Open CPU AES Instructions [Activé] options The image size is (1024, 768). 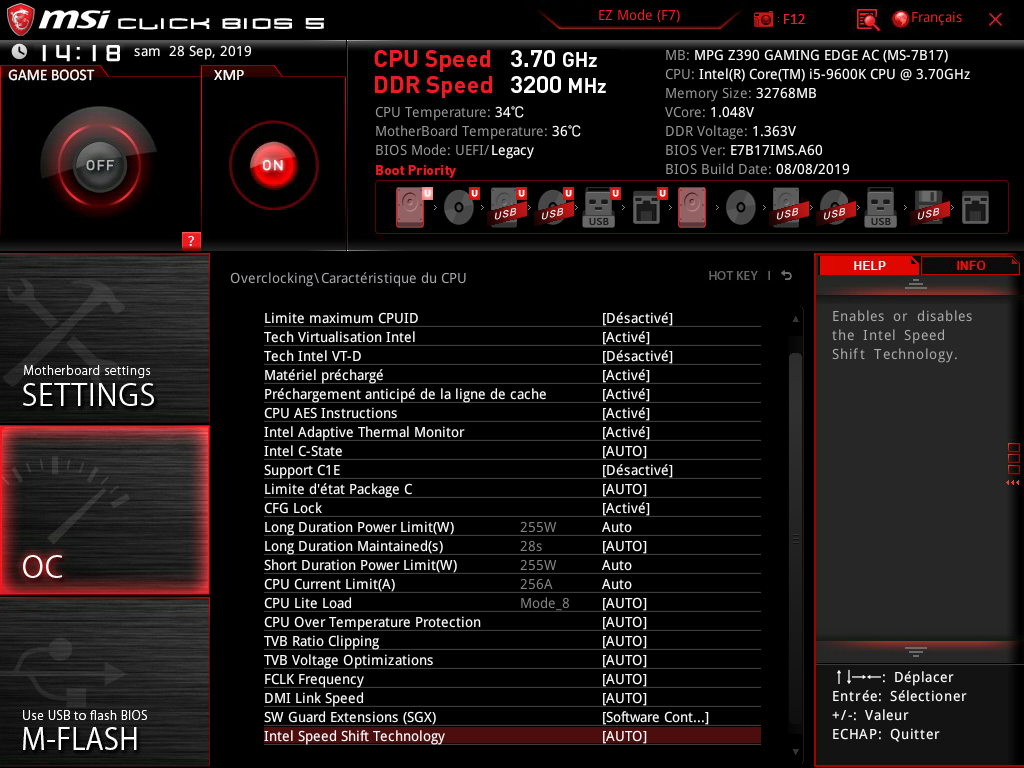[626, 413]
